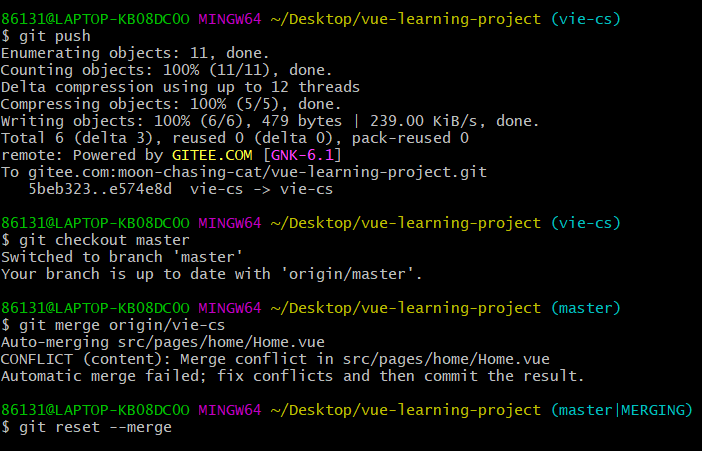Click the 'CONFLICT (content)' merge conflict line

[275, 359]
